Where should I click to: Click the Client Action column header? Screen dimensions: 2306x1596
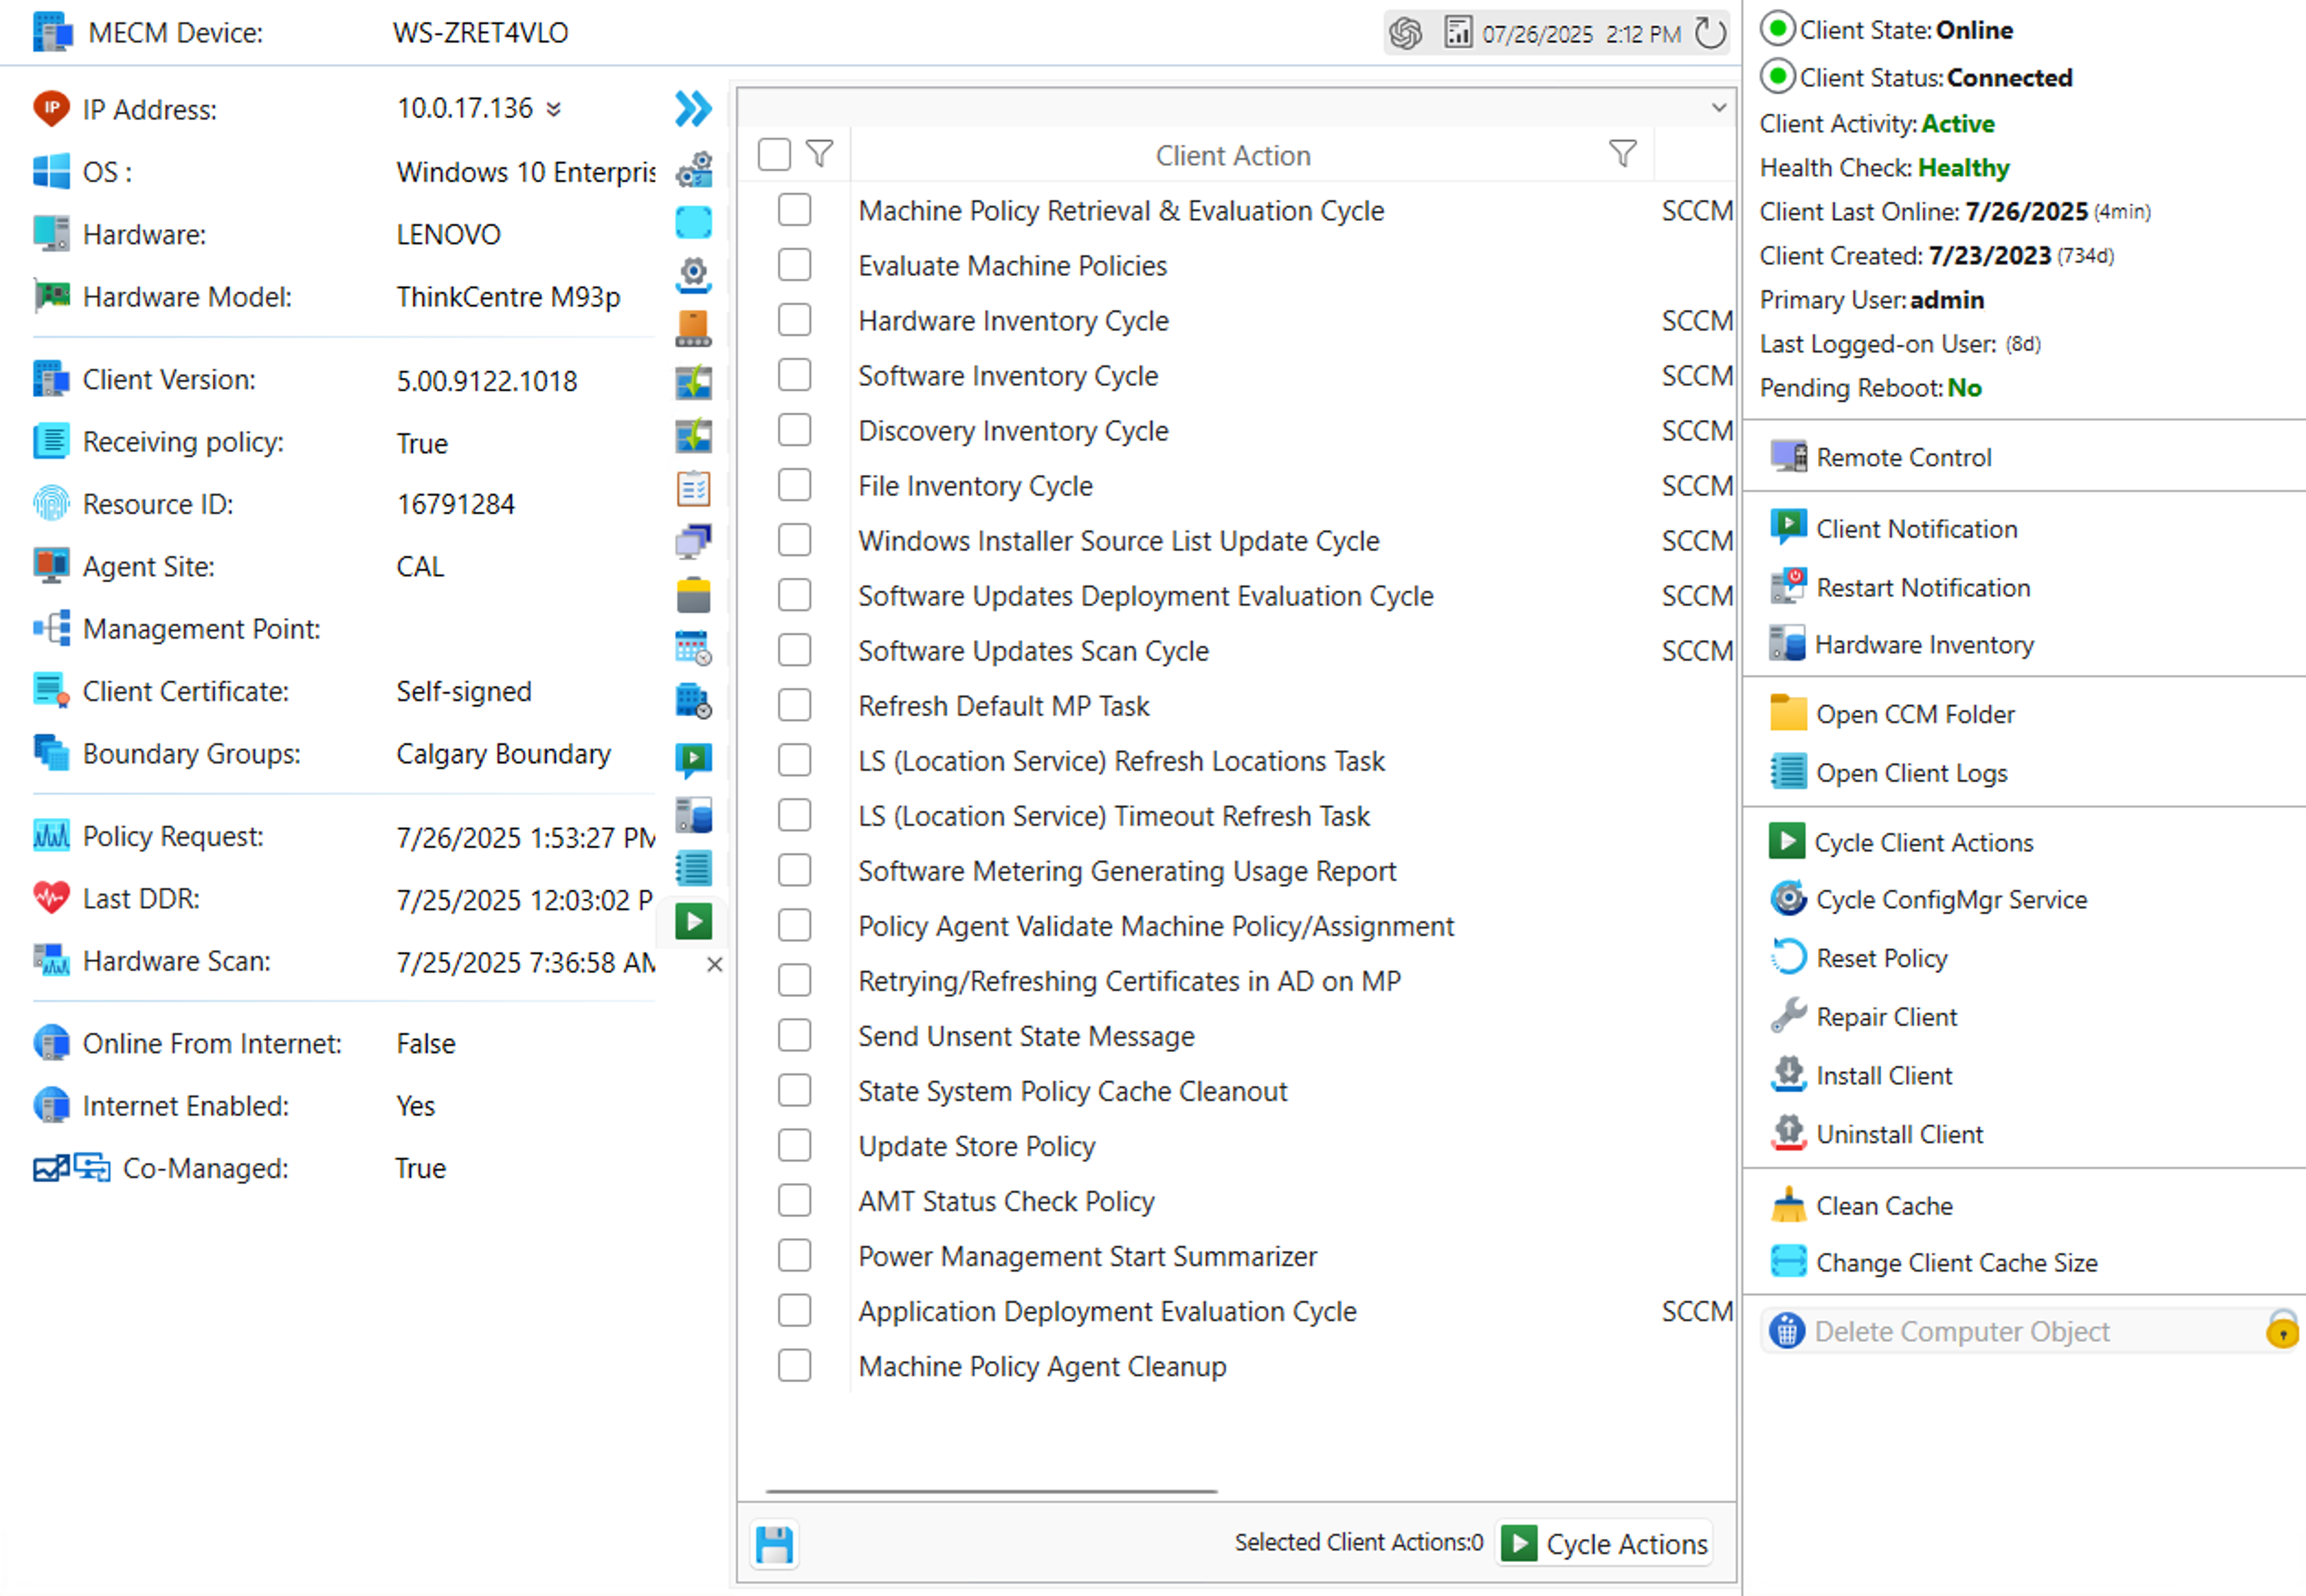coord(1232,156)
